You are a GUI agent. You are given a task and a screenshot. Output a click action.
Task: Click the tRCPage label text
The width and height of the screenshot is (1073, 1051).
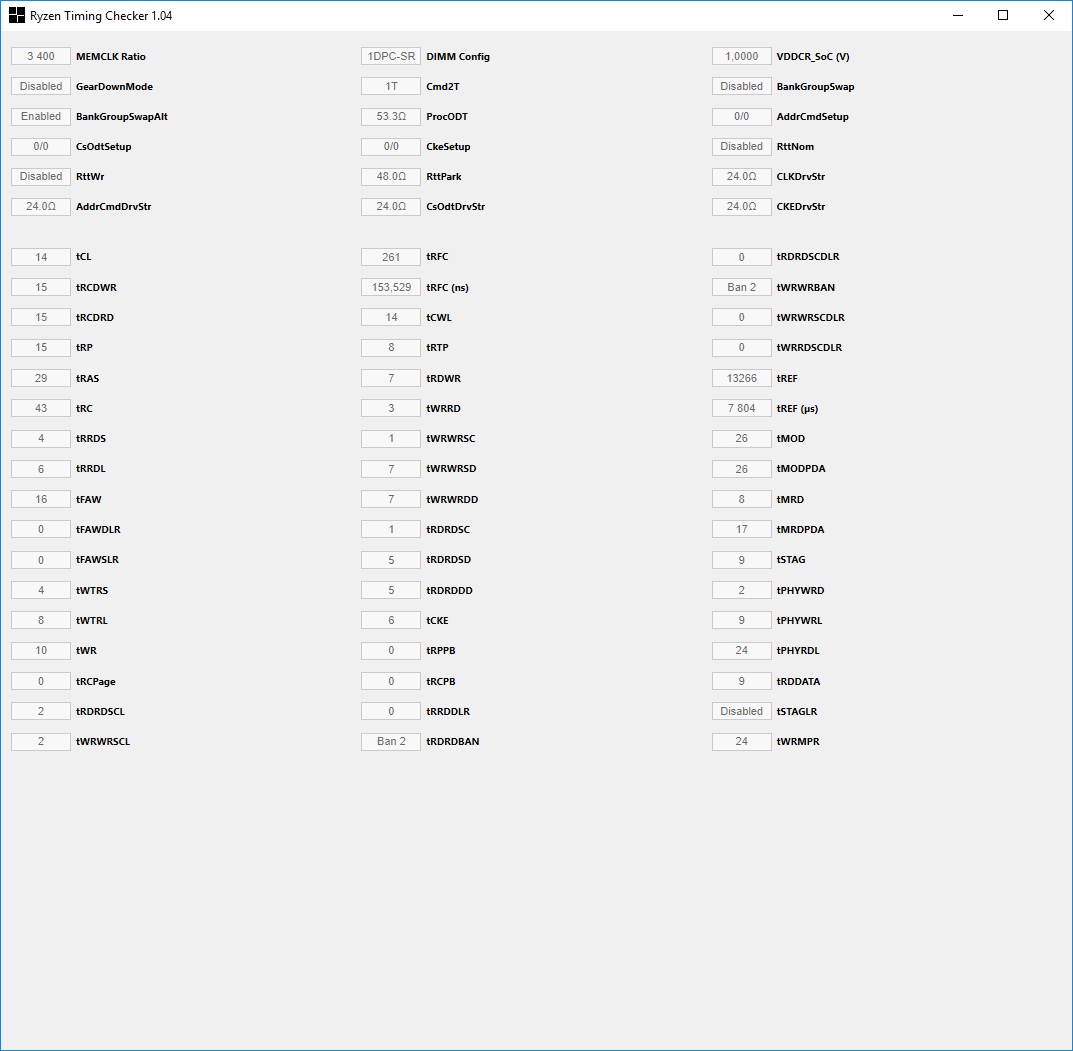[x=96, y=682]
